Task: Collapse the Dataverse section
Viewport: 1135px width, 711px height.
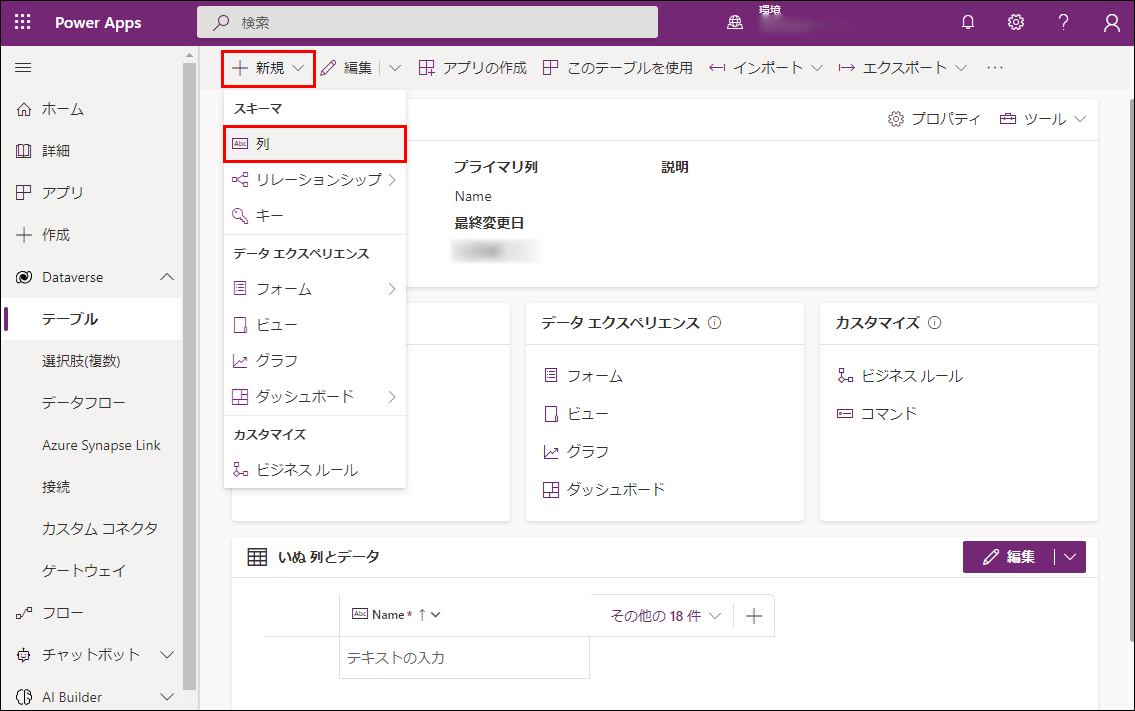Action: coord(166,277)
